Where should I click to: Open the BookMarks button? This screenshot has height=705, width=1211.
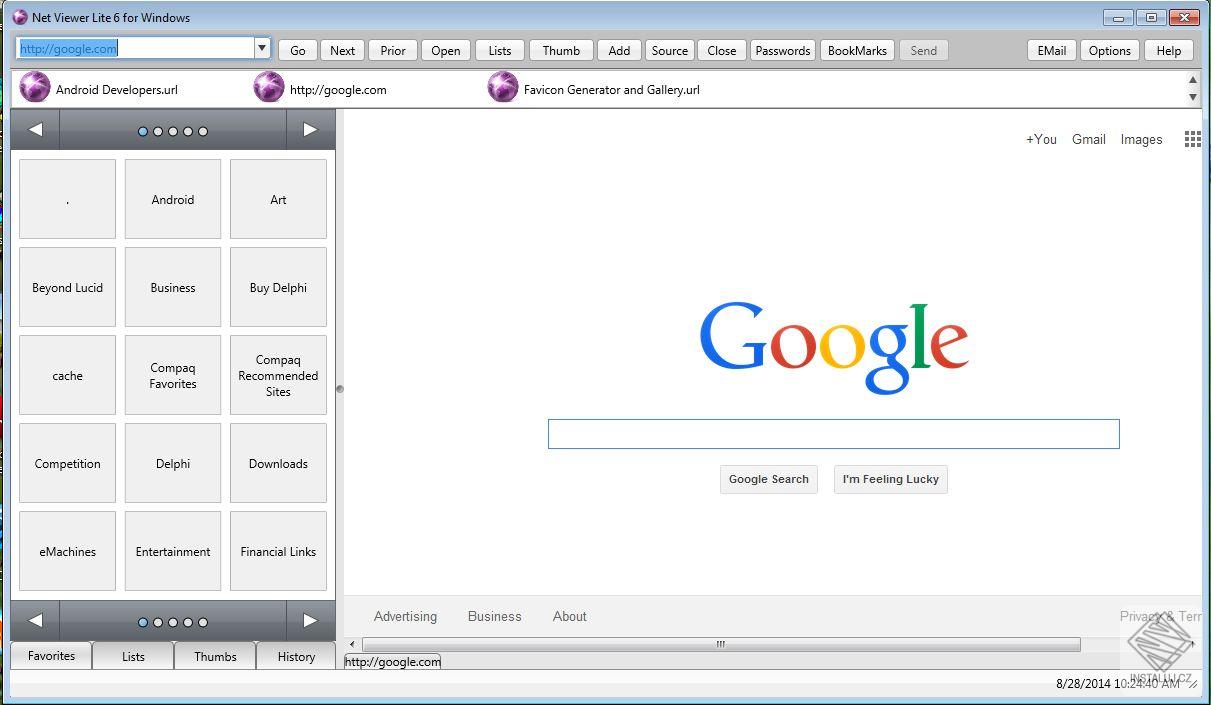[857, 50]
